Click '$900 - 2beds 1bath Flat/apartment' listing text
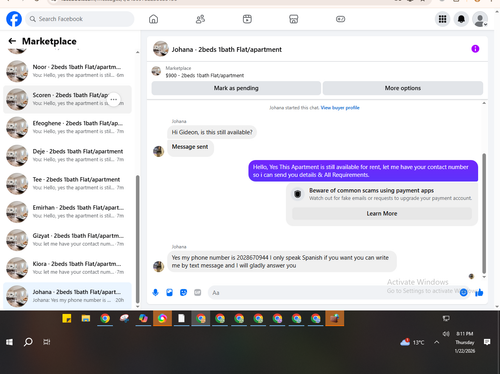The height and width of the screenshot is (374, 500). click(x=205, y=76)
